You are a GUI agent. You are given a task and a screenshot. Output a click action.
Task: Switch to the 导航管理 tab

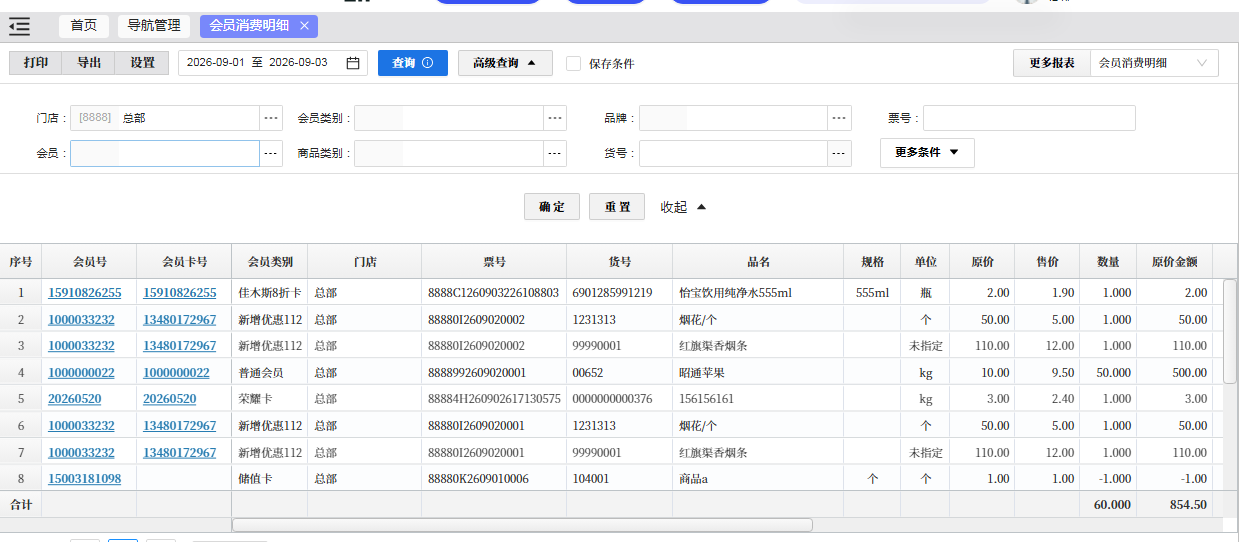coord(154,26)
